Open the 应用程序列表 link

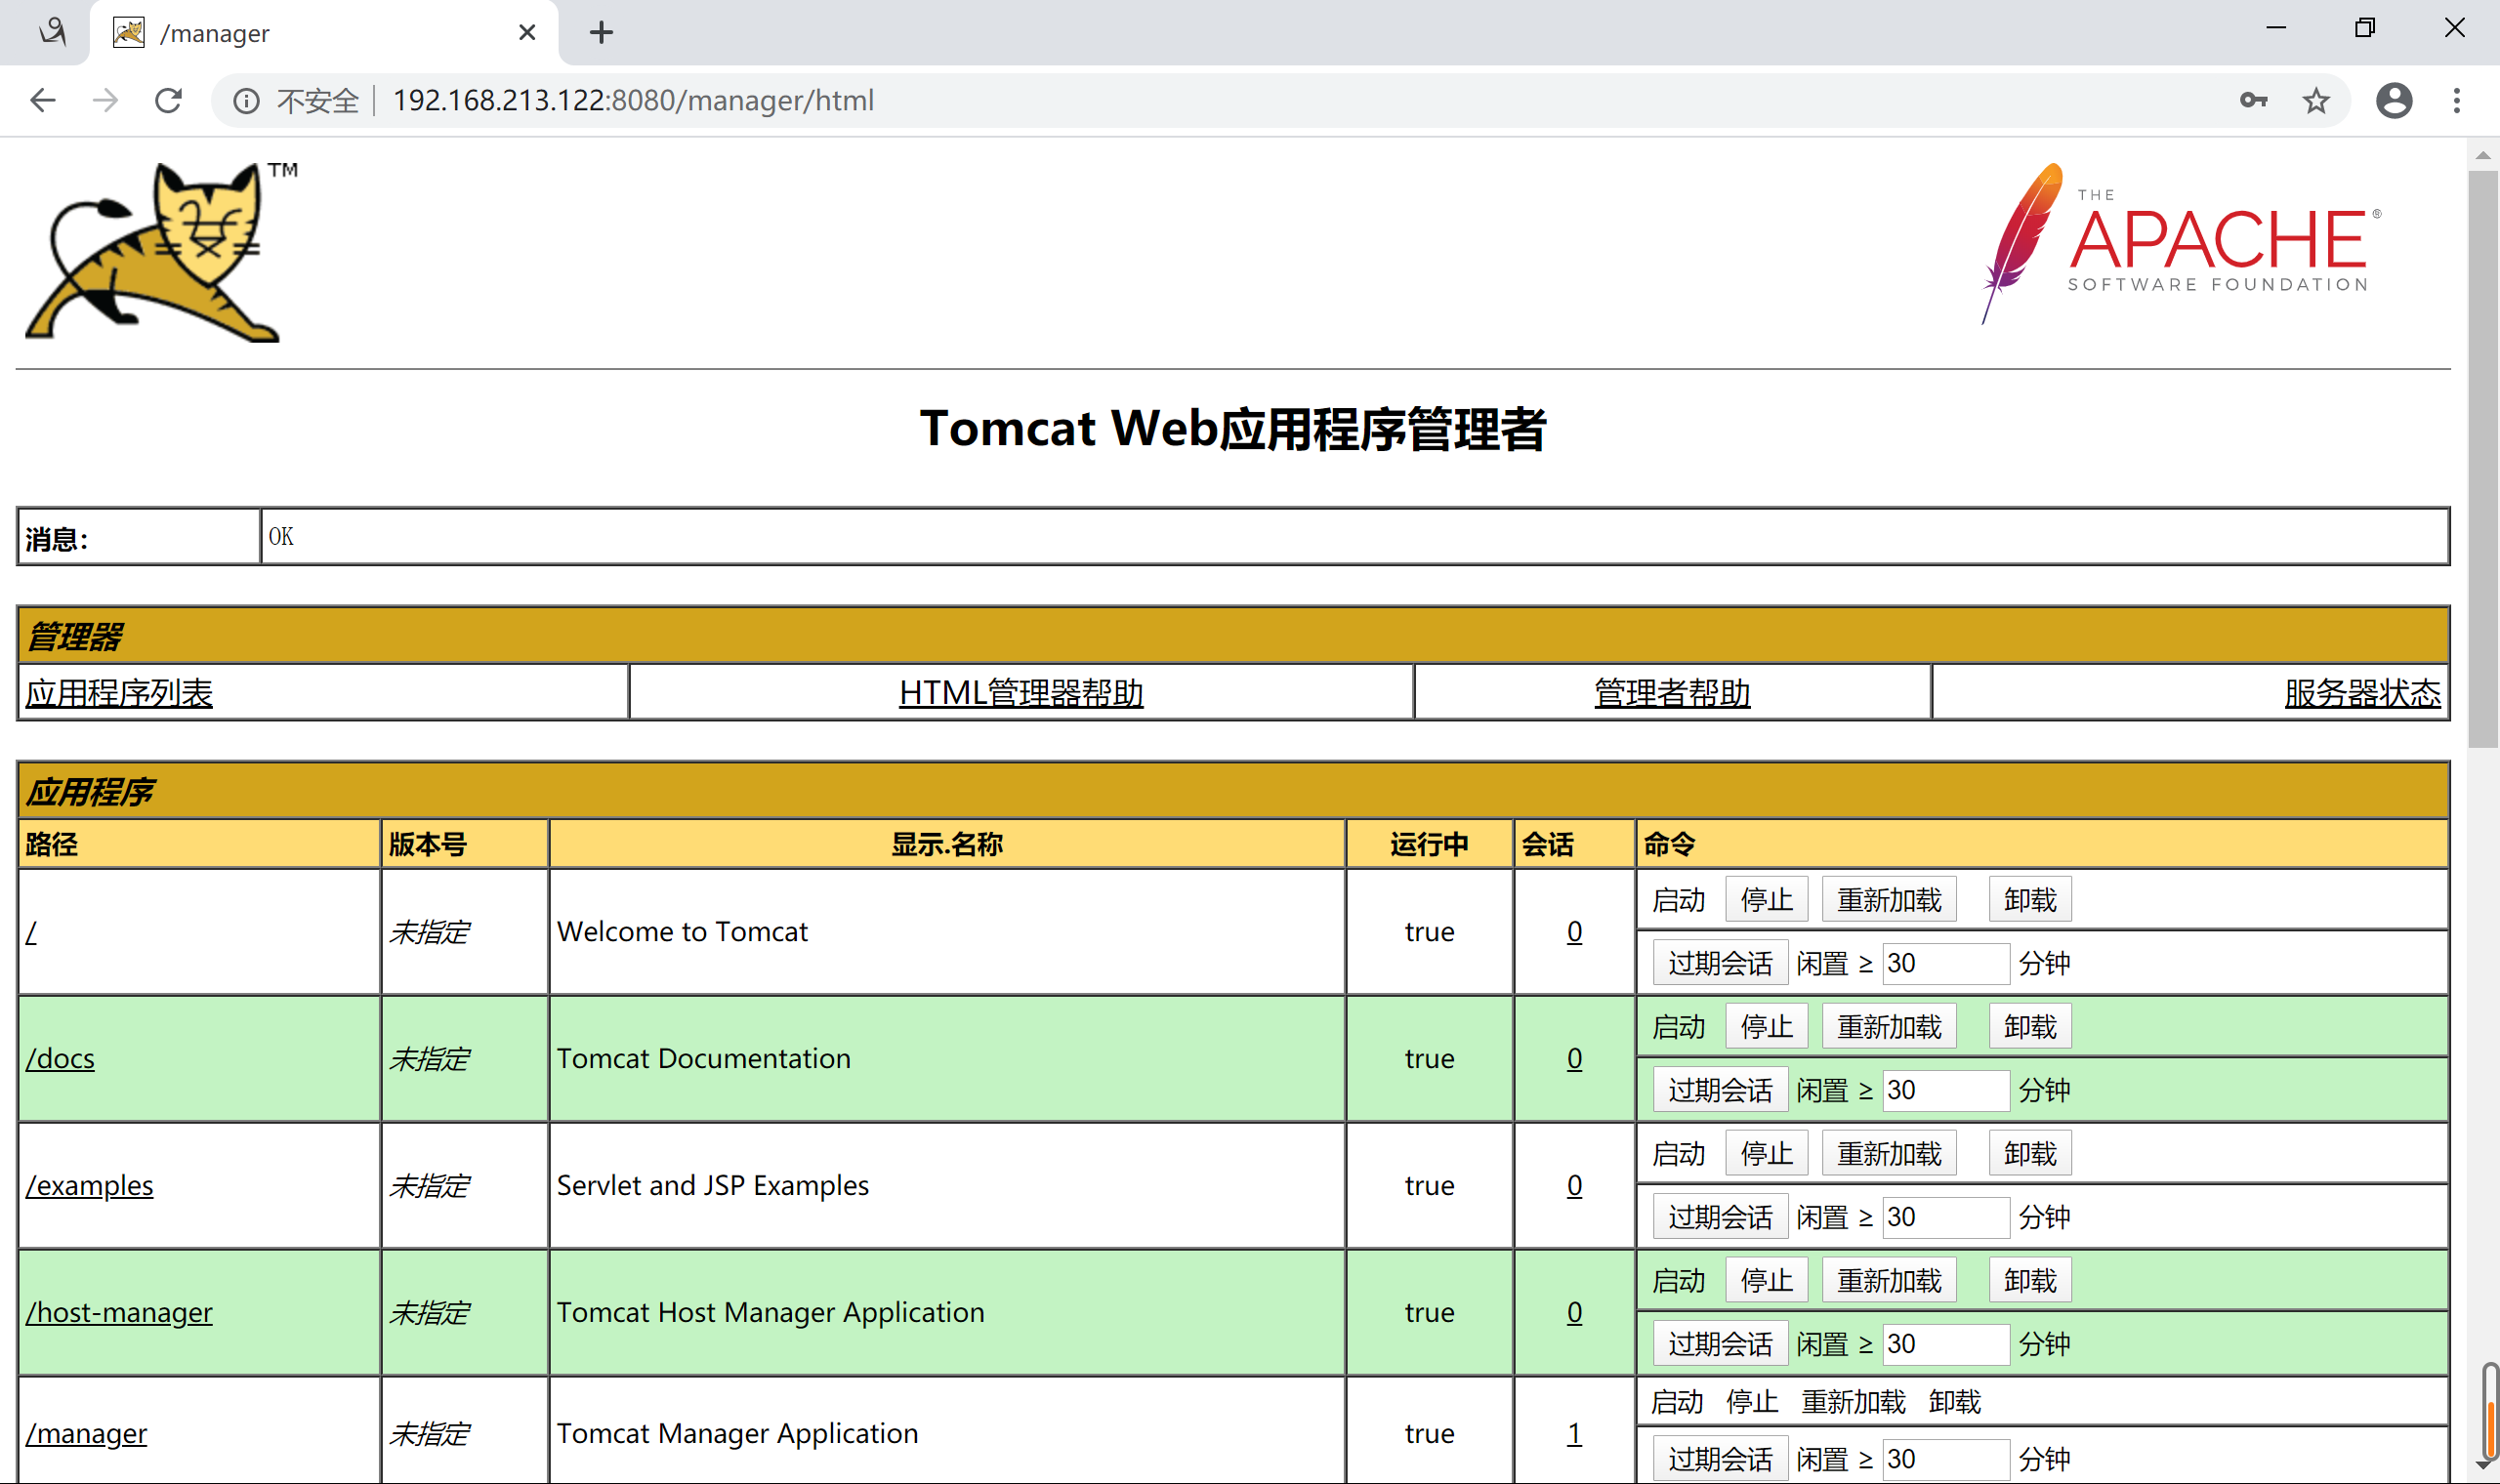click(x=119, y=693)
